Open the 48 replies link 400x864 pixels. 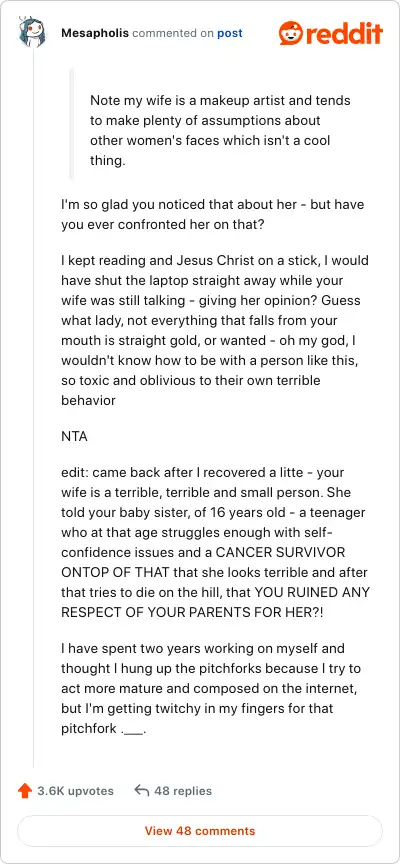point(183,791)
